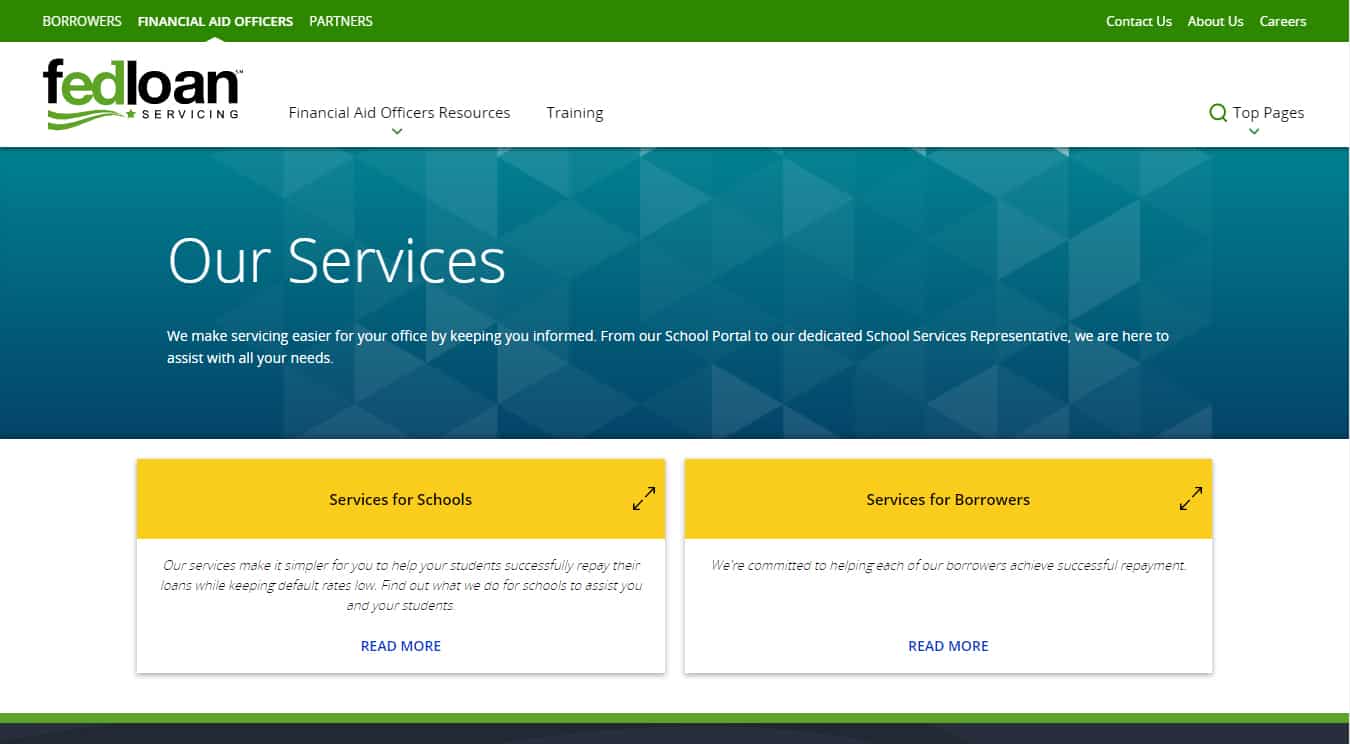Switch to the Borrowers section tab
The width and height of the screenshot is (1350, 744).
[82, 21]
